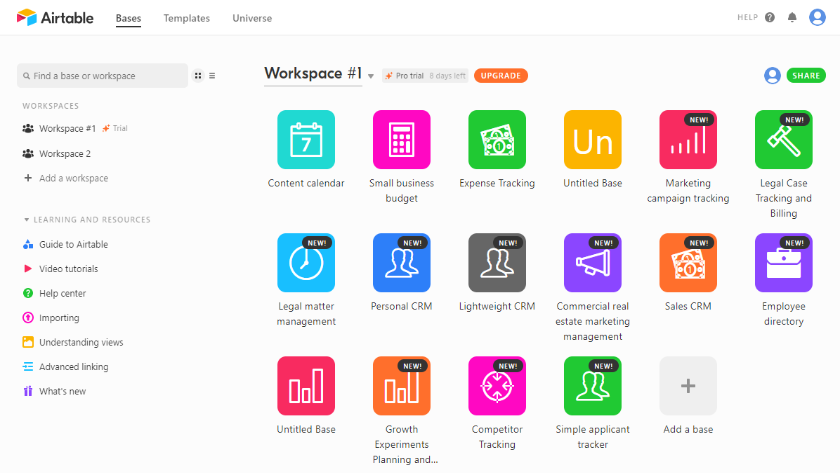840x473 pixels.
Task: Open the Small business budget calculator icon
Action: pos(401,139)
